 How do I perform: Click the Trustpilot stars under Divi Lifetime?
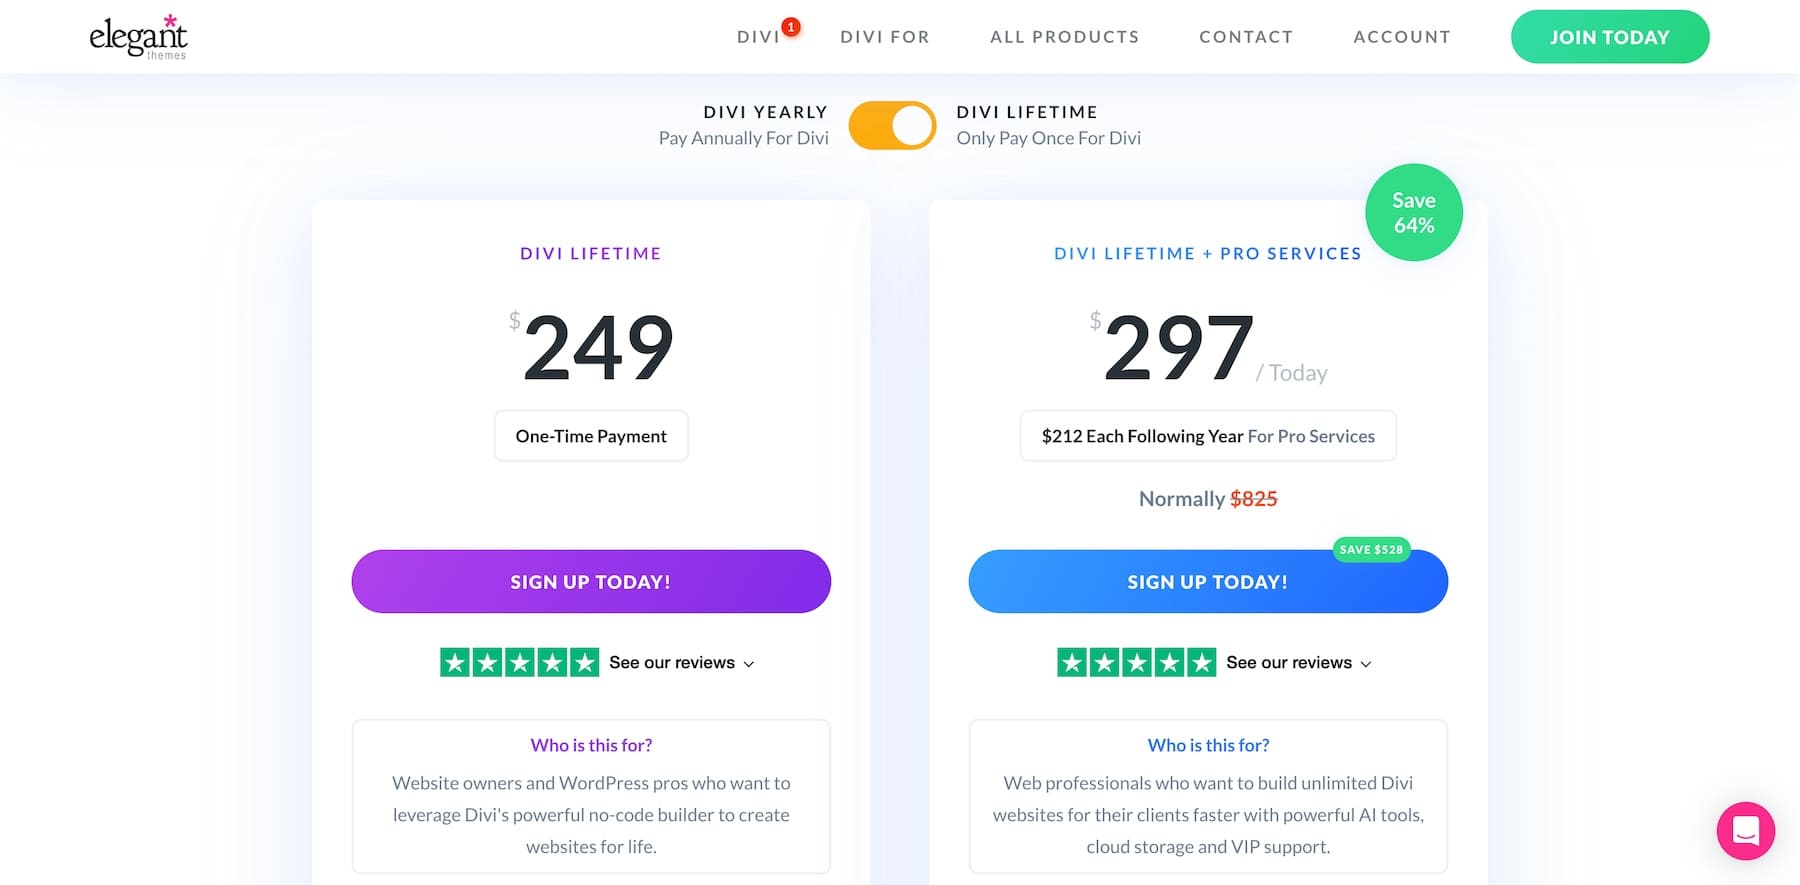tap(518, 662)
